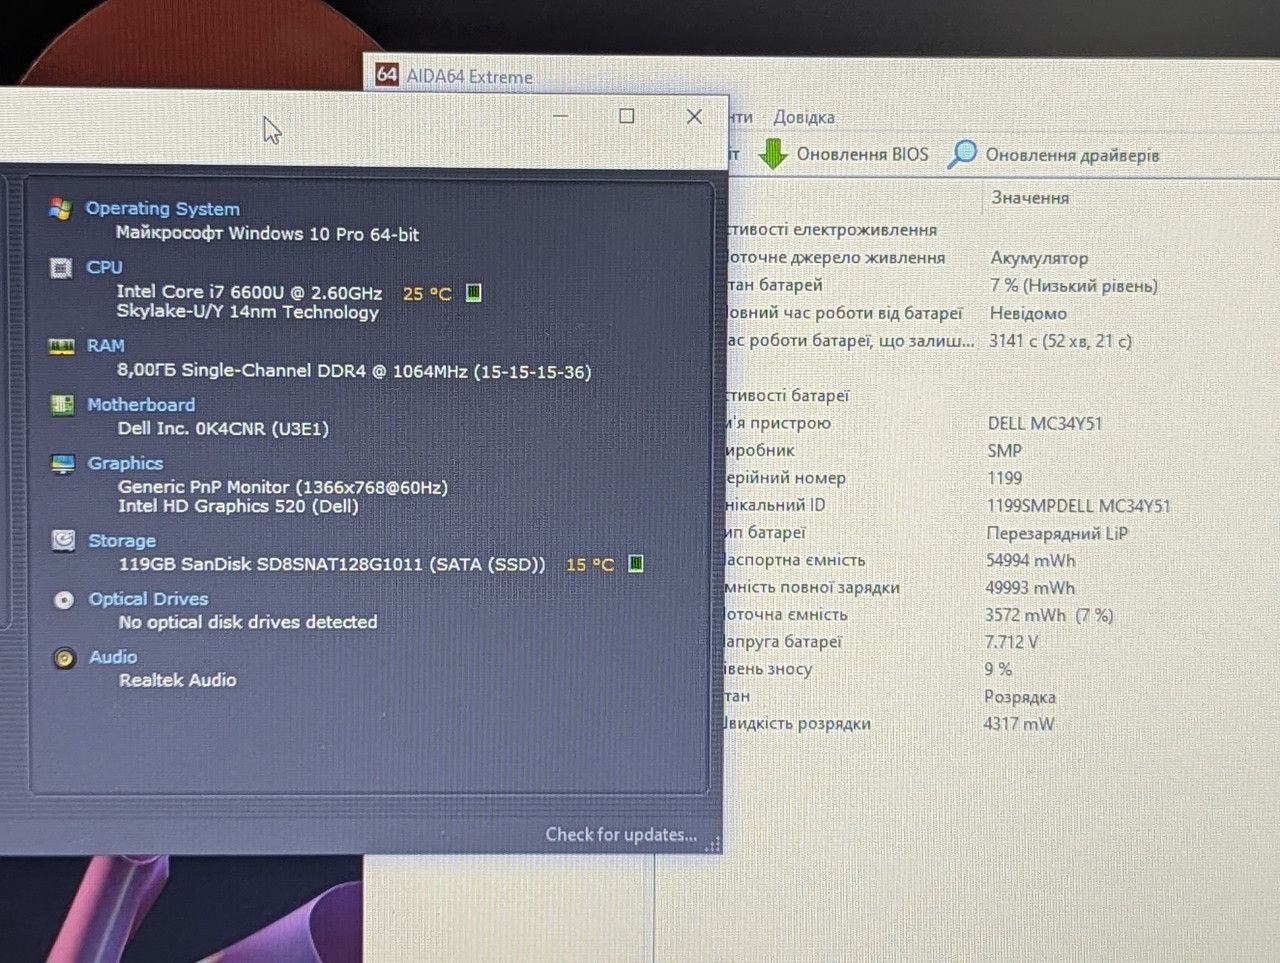Screen dimensions: 1280x963
Task: Click Оновлення BIOS toolbar button
Action: click(845, 155)
